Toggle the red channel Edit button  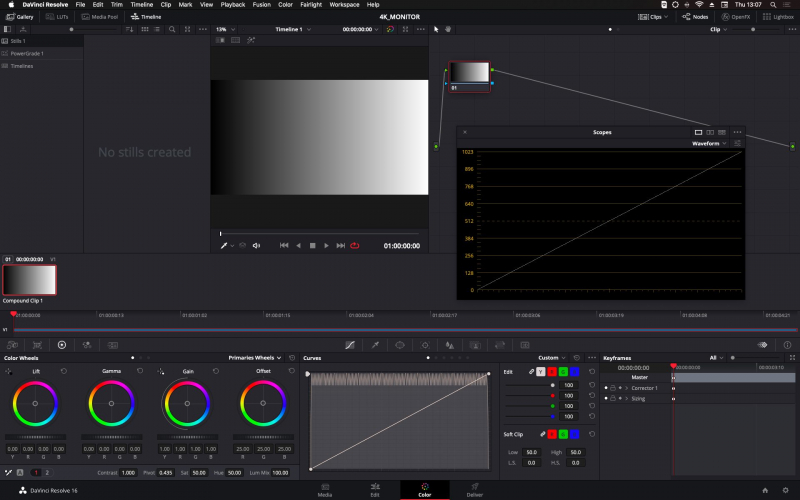tap(551, 371)
